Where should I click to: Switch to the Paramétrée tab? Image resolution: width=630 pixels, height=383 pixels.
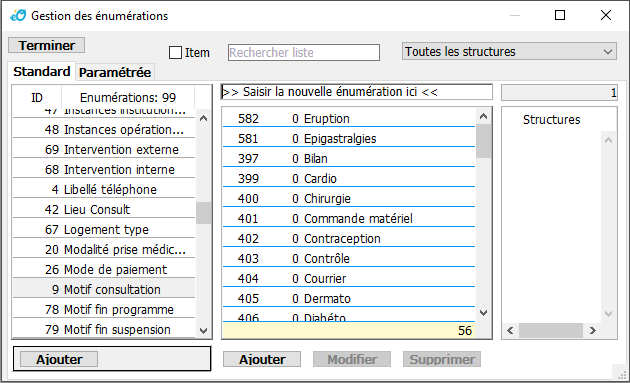[115, 72]
